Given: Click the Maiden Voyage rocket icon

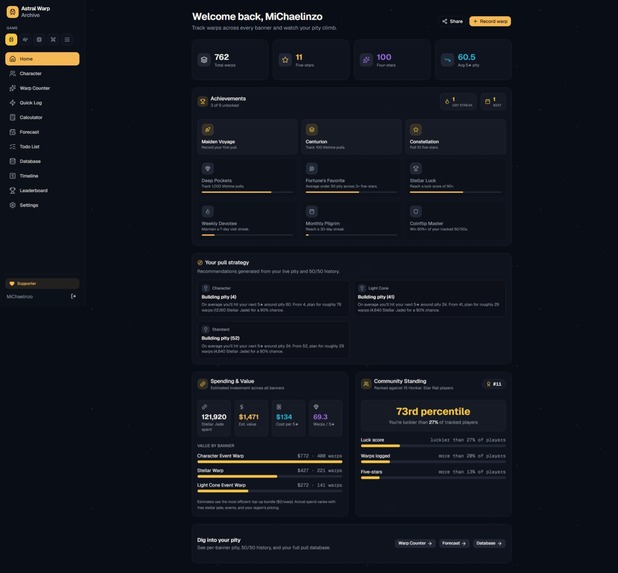Looking at the screenshot, I should pos(208,129).
